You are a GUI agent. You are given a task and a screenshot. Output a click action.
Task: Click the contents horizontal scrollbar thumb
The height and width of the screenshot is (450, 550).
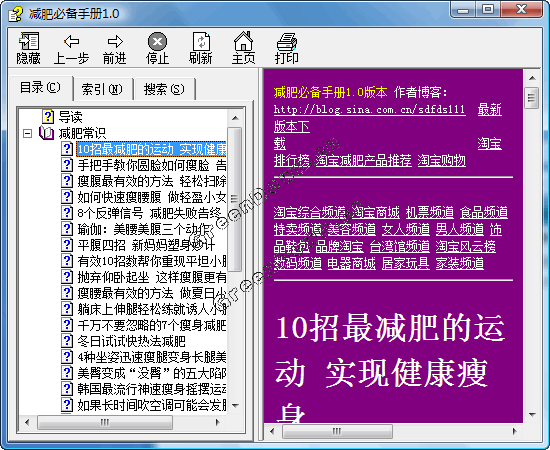point(105,422)
